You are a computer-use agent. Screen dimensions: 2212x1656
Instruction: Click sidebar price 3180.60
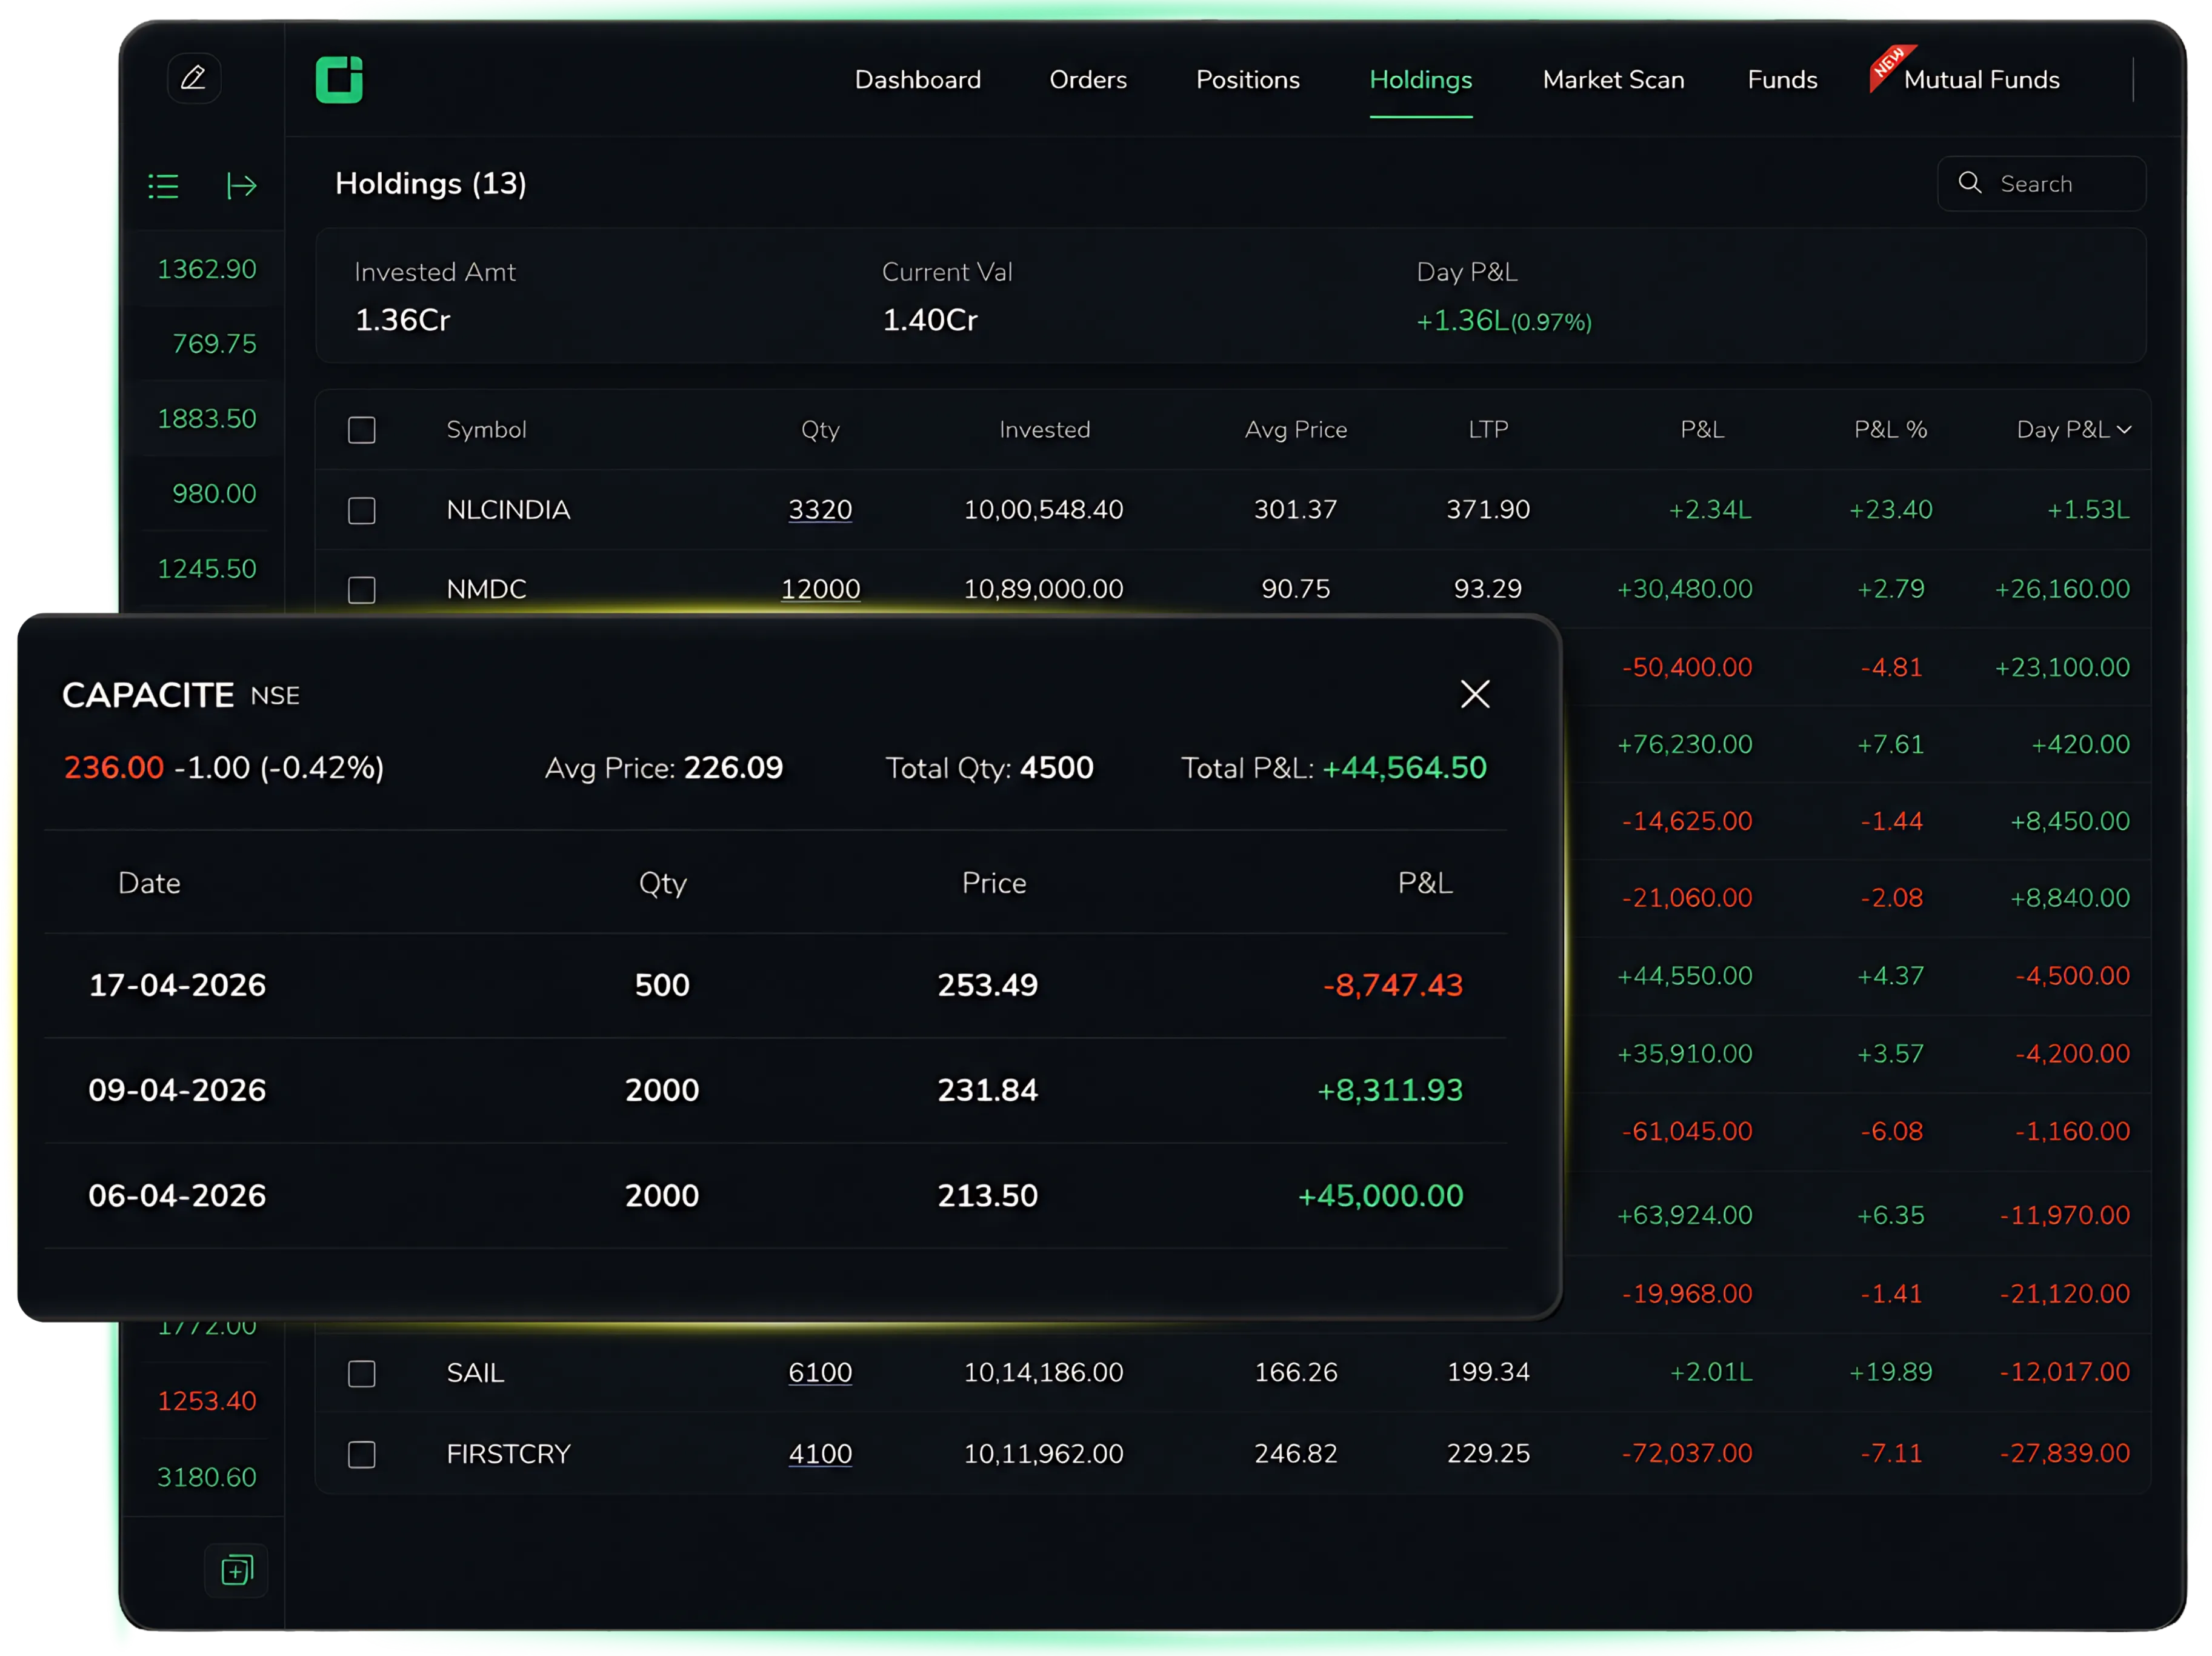click(x=207, y=1477)
